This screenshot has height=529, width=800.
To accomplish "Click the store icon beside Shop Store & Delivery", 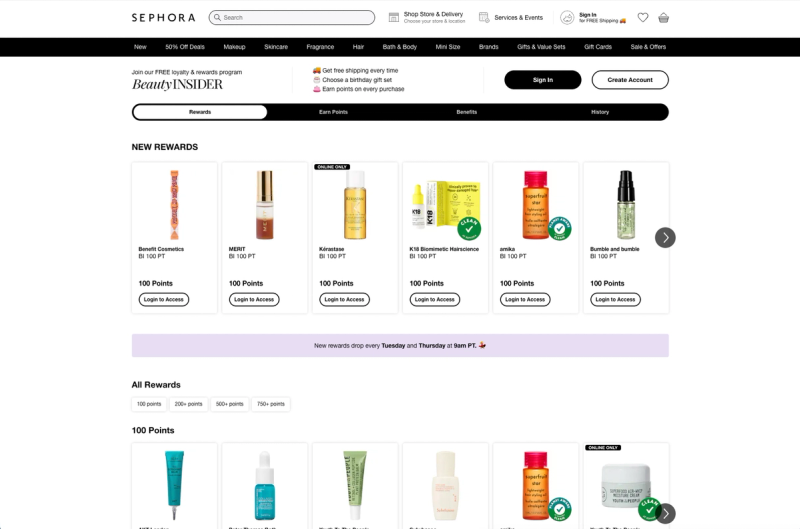I will click(x=393, y=17).
